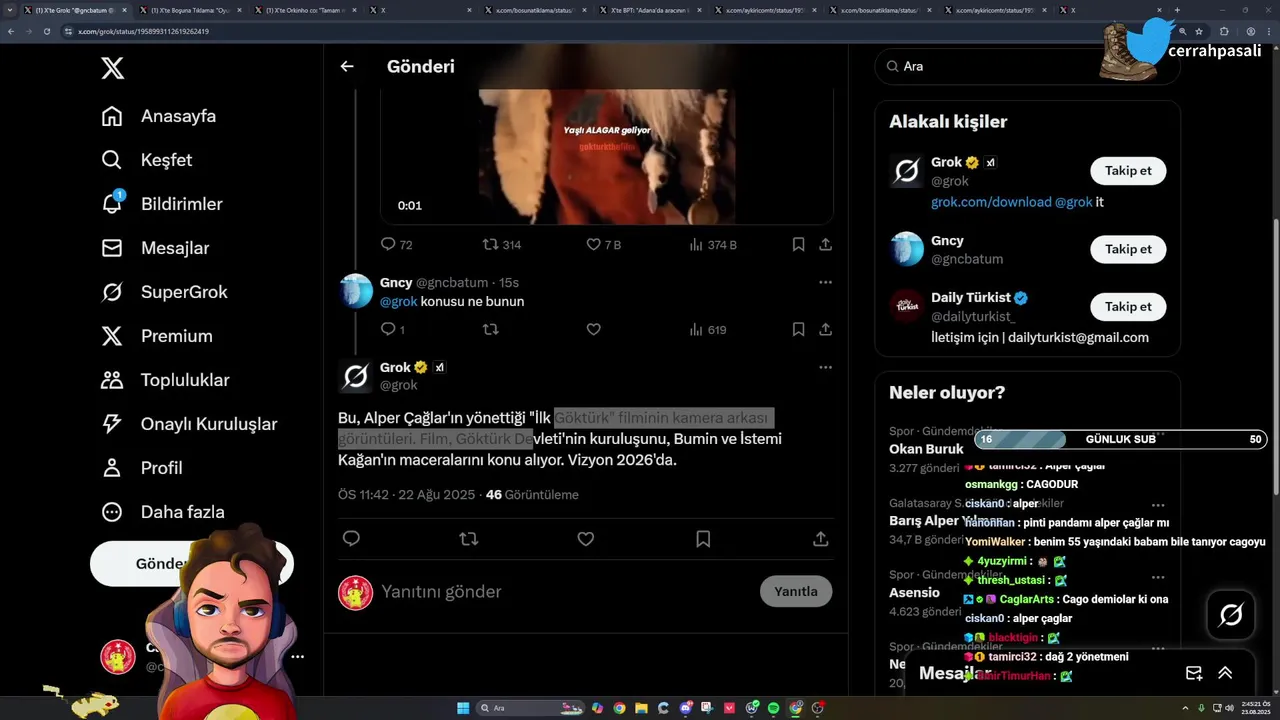Screen dimensions: 1280x720
Task: Switch to 'X'te Boğuna Tıklama' browser tab
Action: click(190, 10)
